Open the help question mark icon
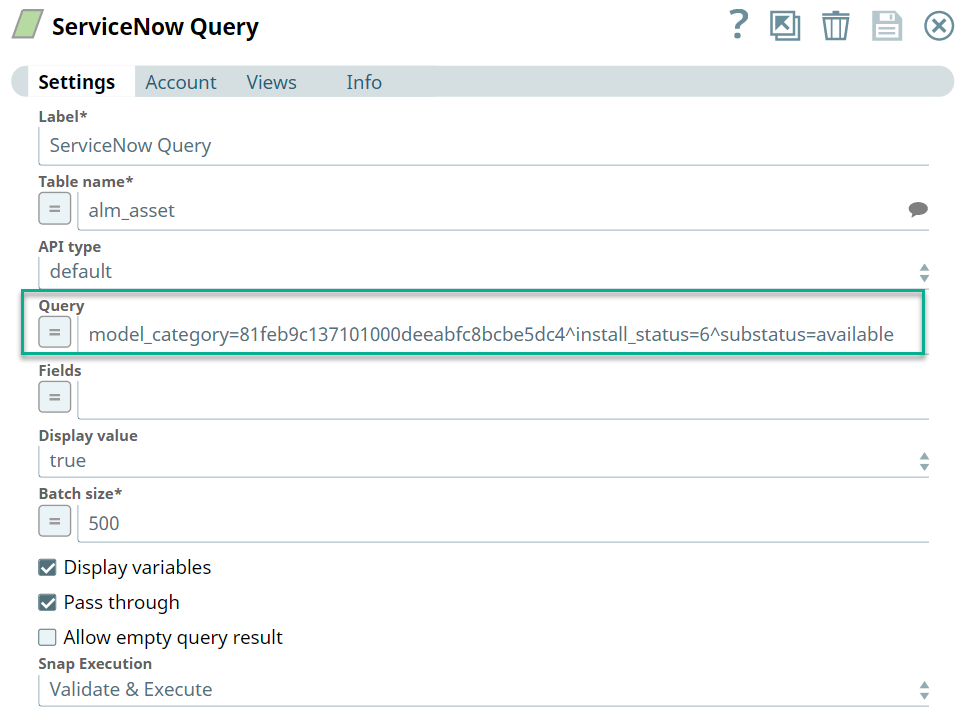This screenshot has width=964, height=726. [x=738, y=25]
